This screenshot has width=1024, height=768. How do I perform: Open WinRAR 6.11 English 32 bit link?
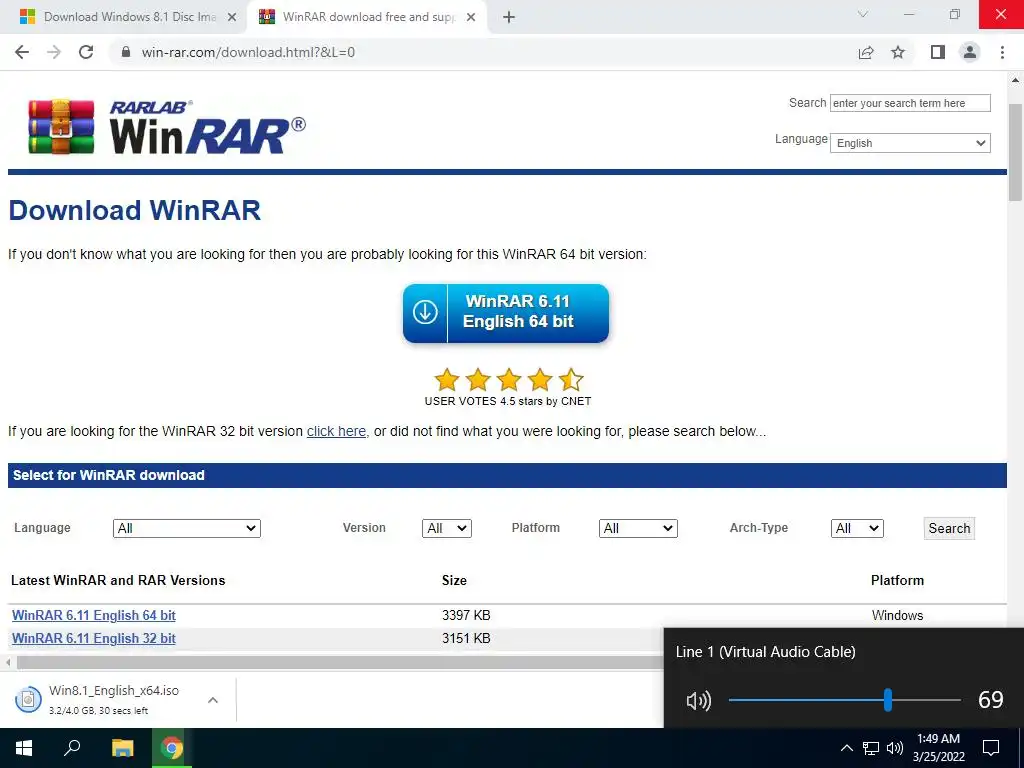click(x=94, y=638)
